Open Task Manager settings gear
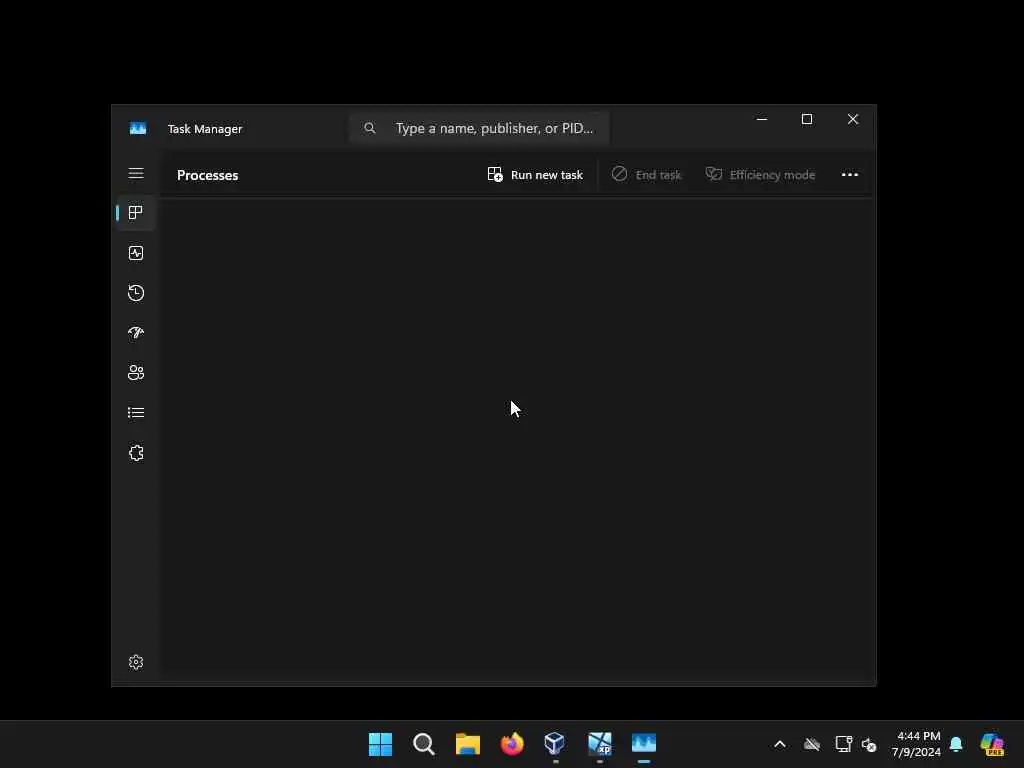Viewport: 1024px width, 768px height. 136,662
